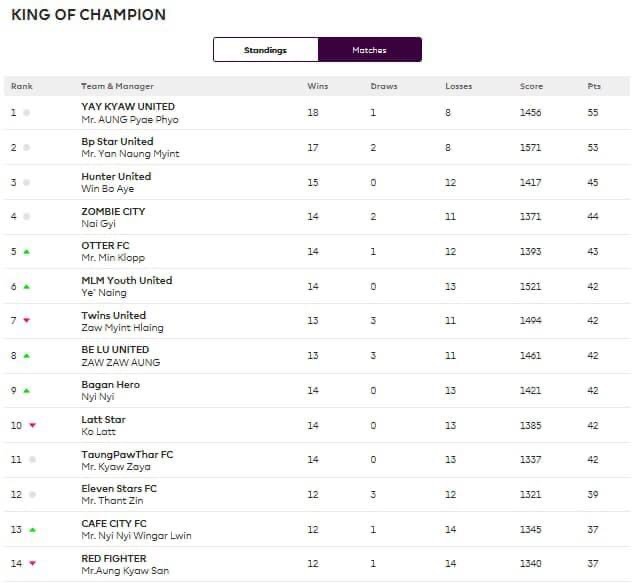Click the Wins column header
This screenshot has width=637, height=587.
pos(317,86)
